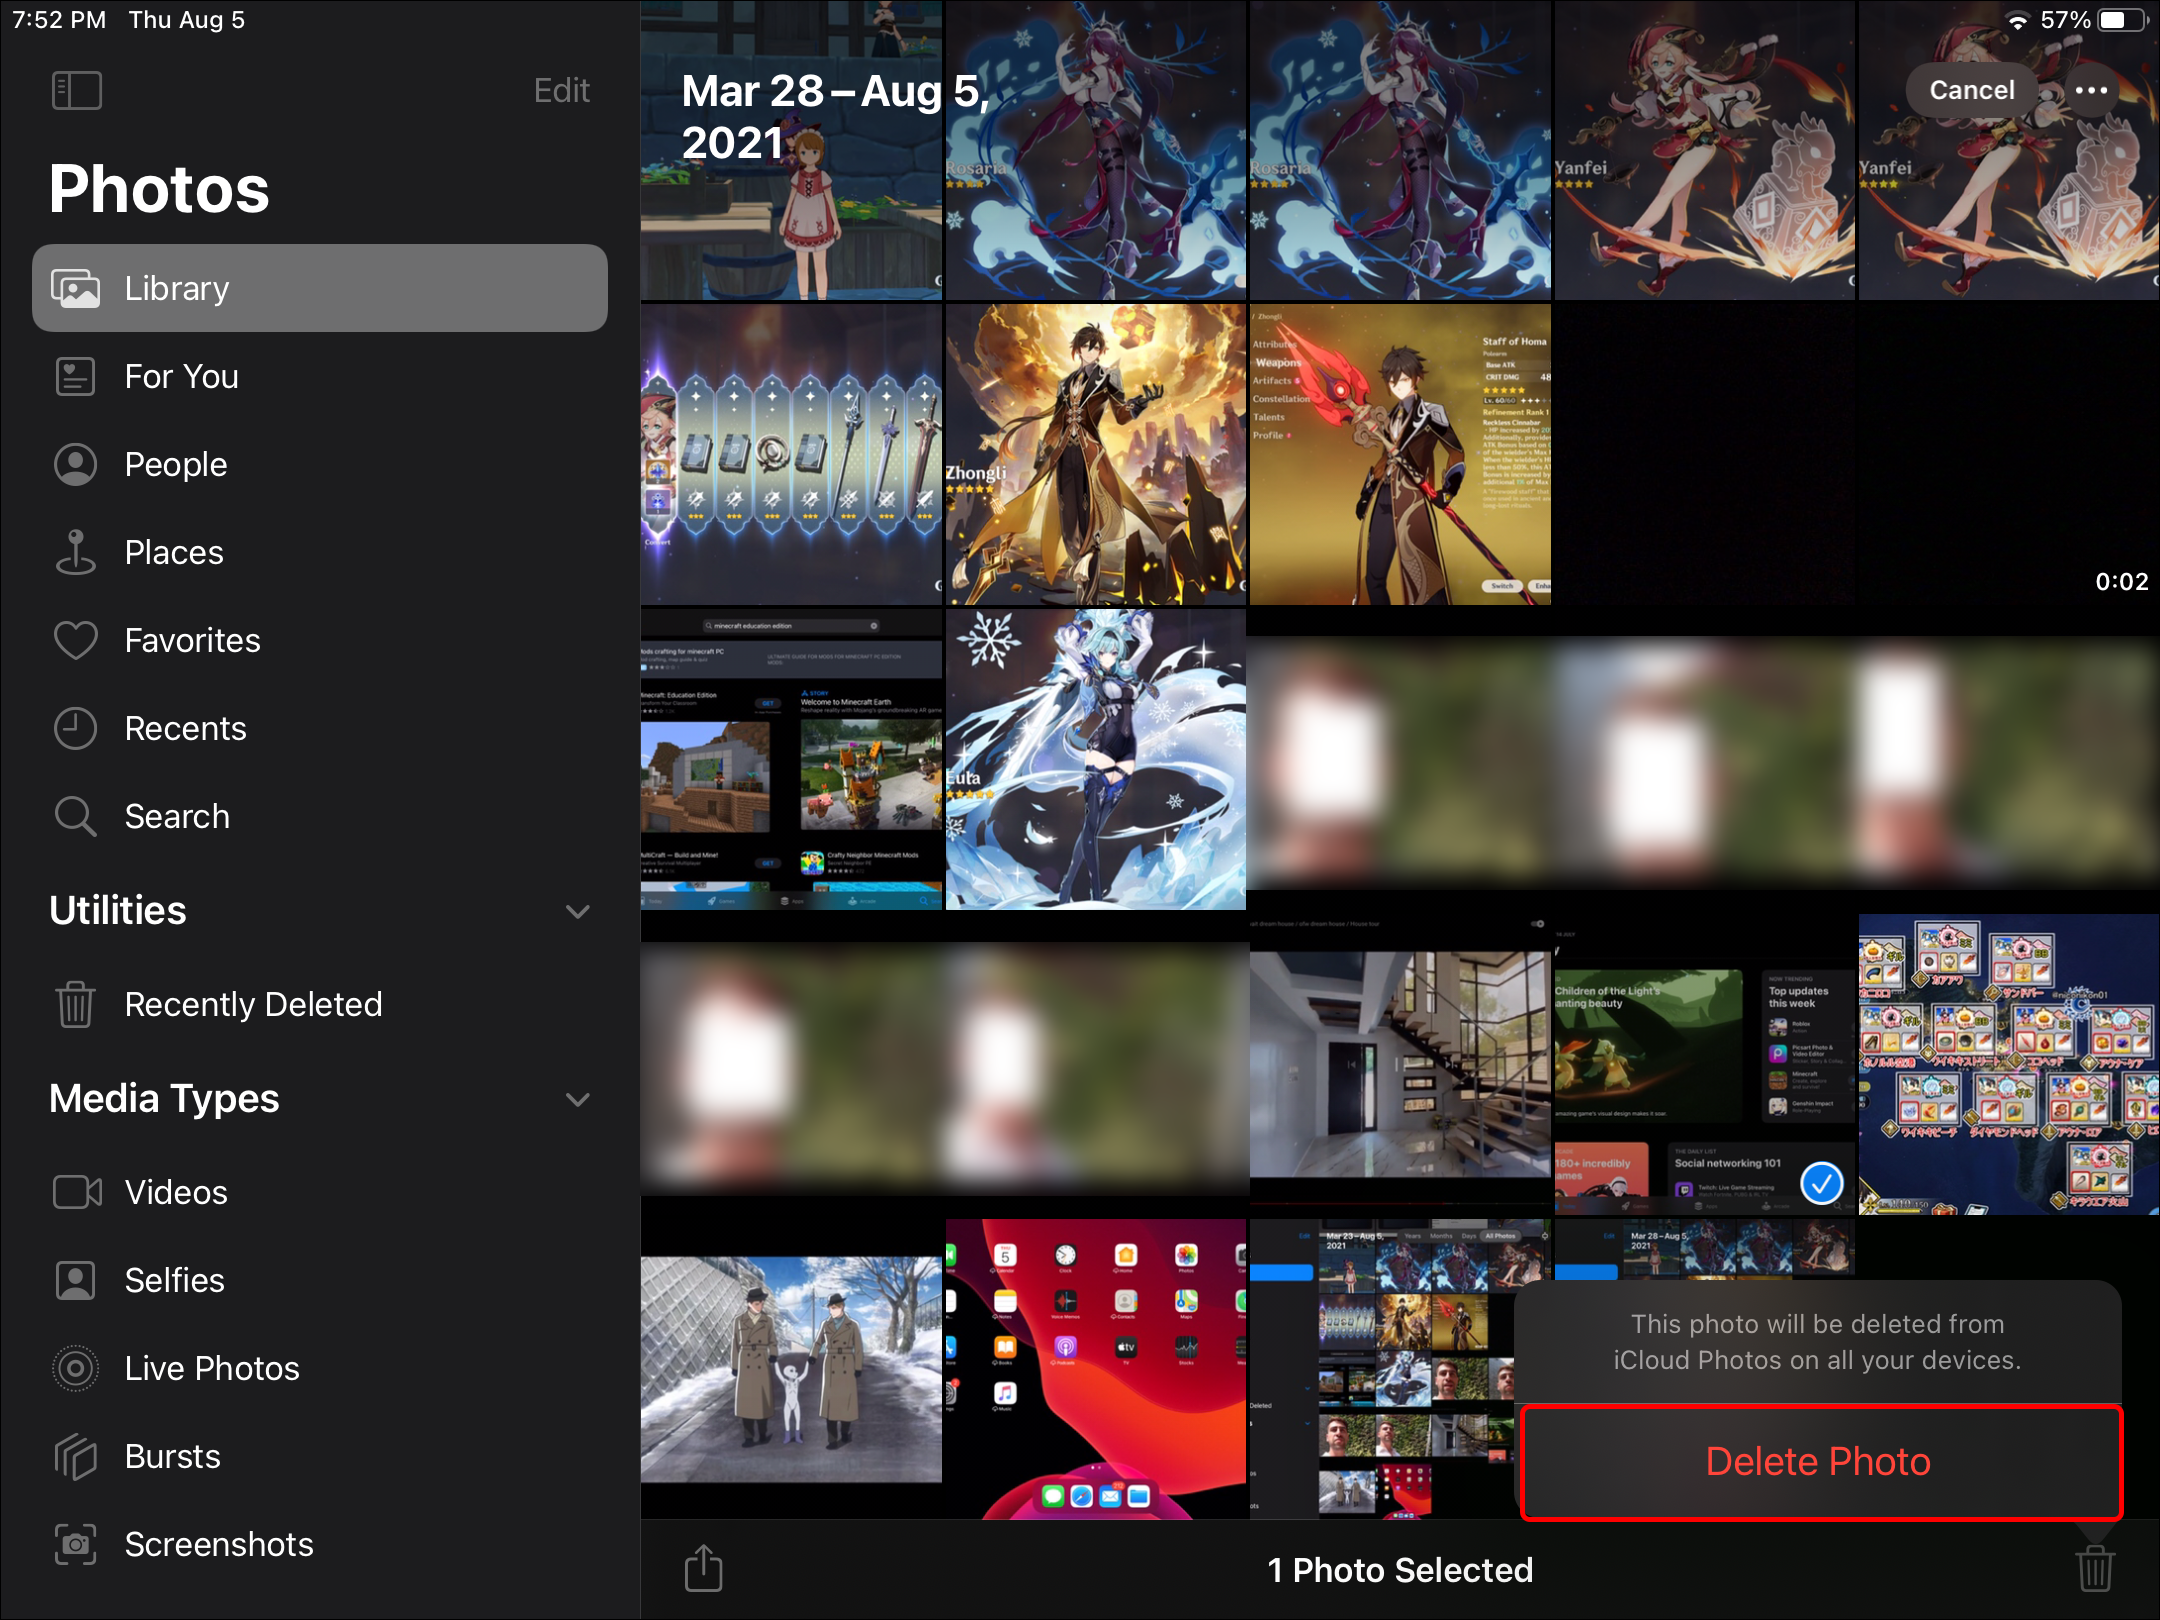The height and width of the screenshot is (1620, 2160).
Task: Switch to For You section
Action: coord(181,376)
